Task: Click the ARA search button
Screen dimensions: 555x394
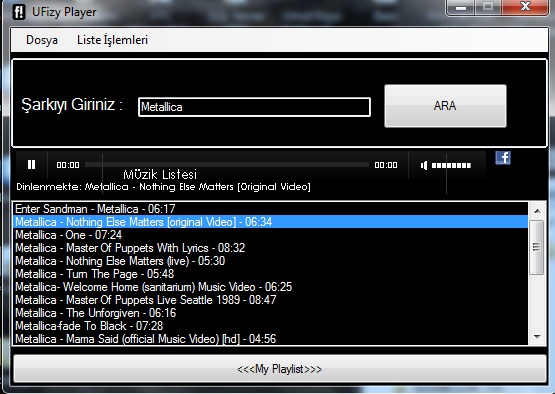Action: click(x=445, y=105)
